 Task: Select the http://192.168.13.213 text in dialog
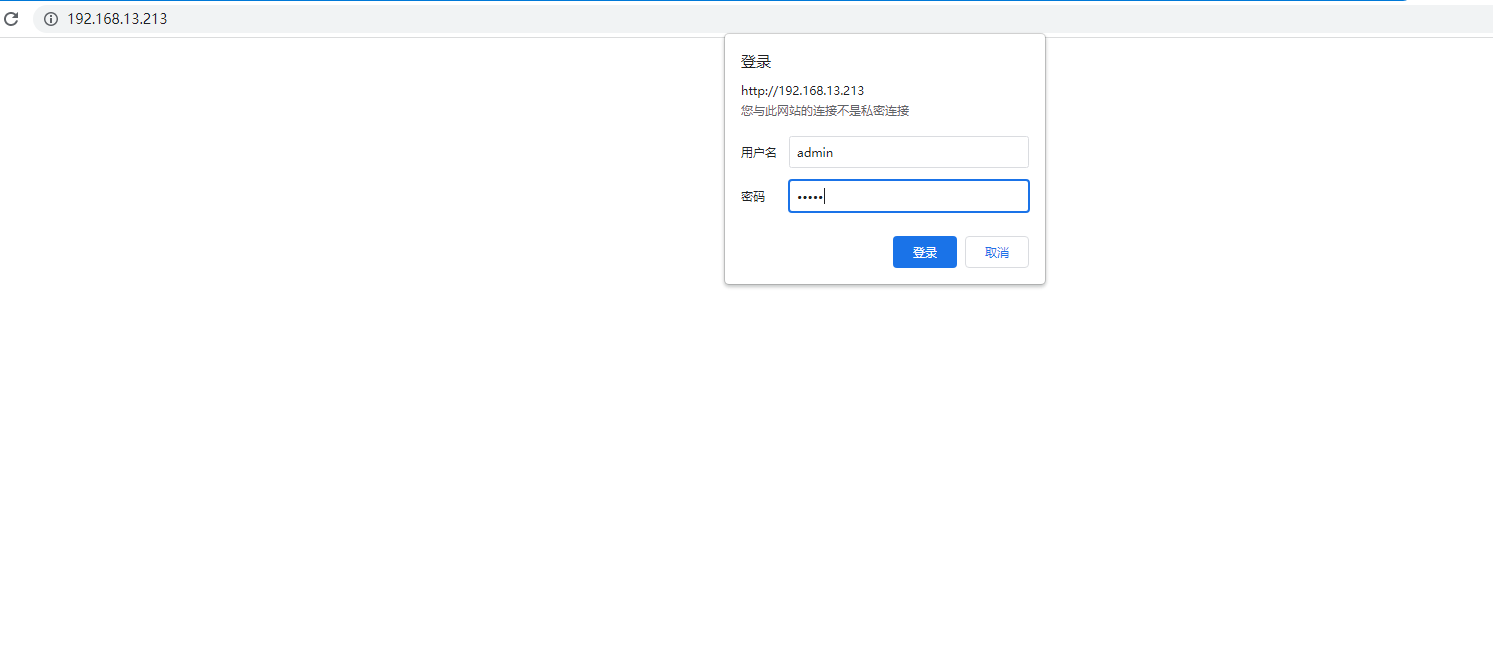coord(802,90)
